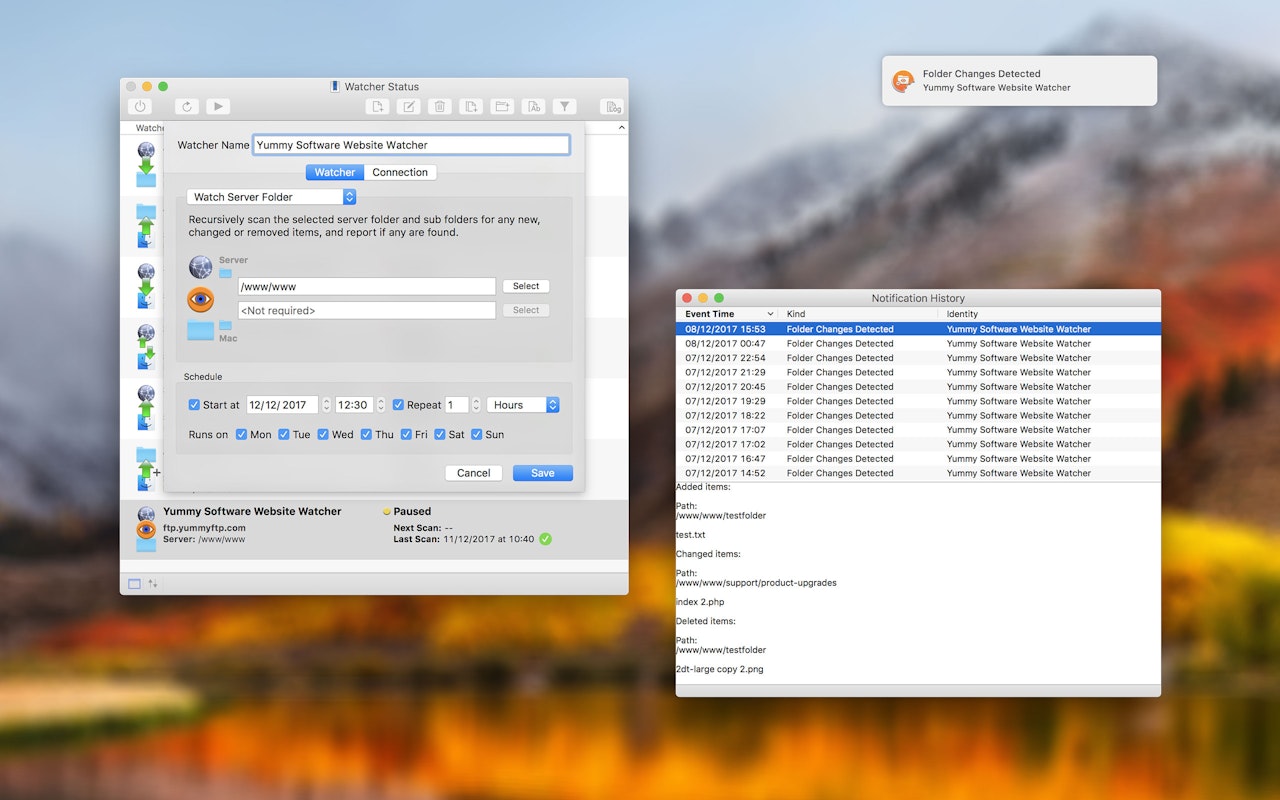1280x800 pixels.
Task: Click the Repeat count stepper arrows
Action: coord(476,405)
